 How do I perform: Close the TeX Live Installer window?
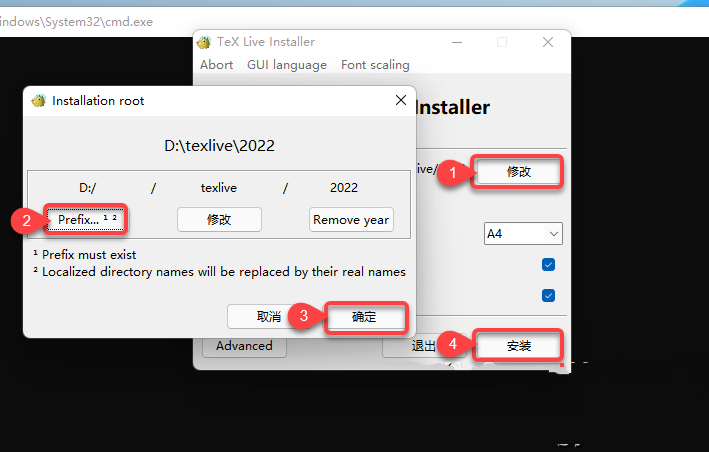[x=548, y=42]
